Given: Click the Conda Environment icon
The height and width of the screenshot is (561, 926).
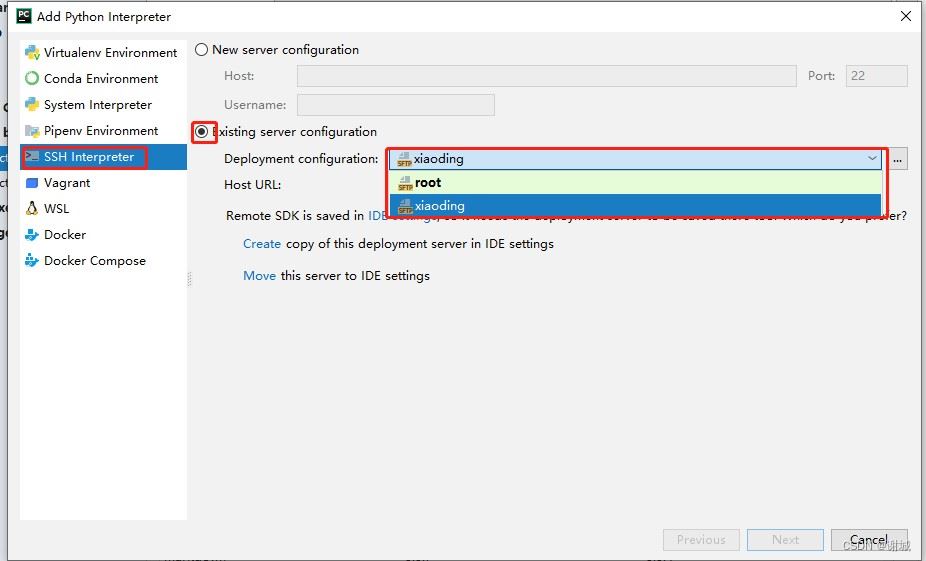Looking at the screenshot, I should coord(32,79).
